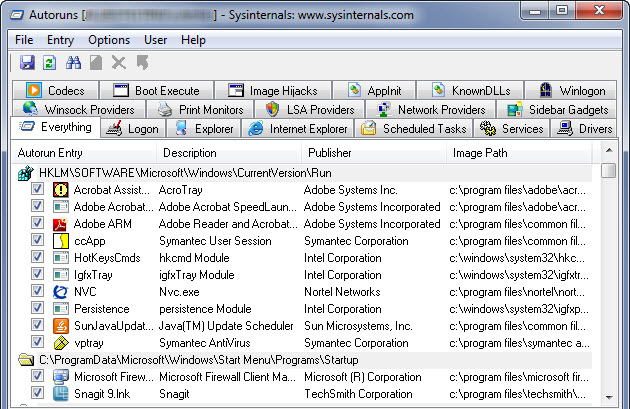This screenshot has height=409, width=630.
Task: Open the AppInit tab
Action: (x=374, y=90)
